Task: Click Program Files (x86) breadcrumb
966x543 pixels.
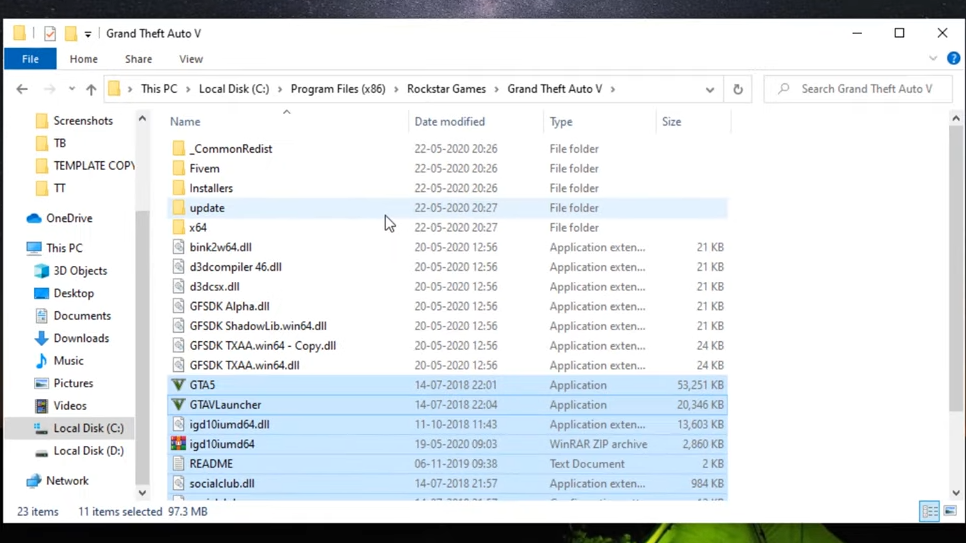Action: click(338, 89)
